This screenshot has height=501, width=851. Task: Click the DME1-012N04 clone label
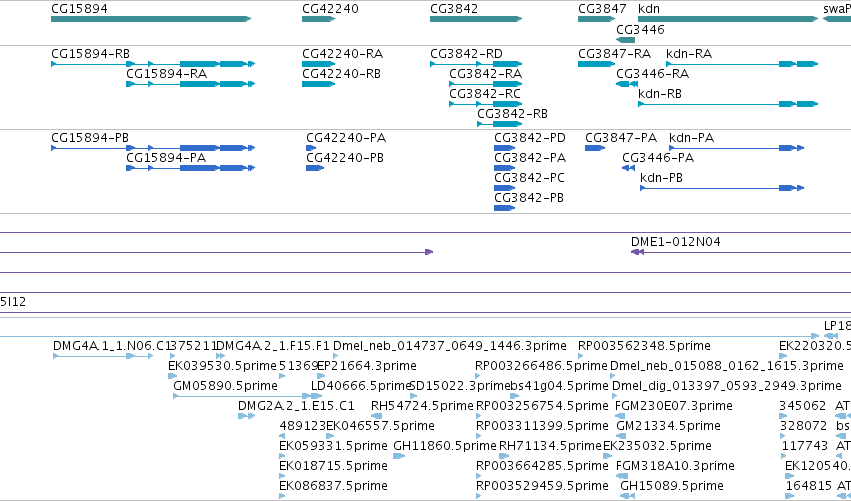[676, 242]
